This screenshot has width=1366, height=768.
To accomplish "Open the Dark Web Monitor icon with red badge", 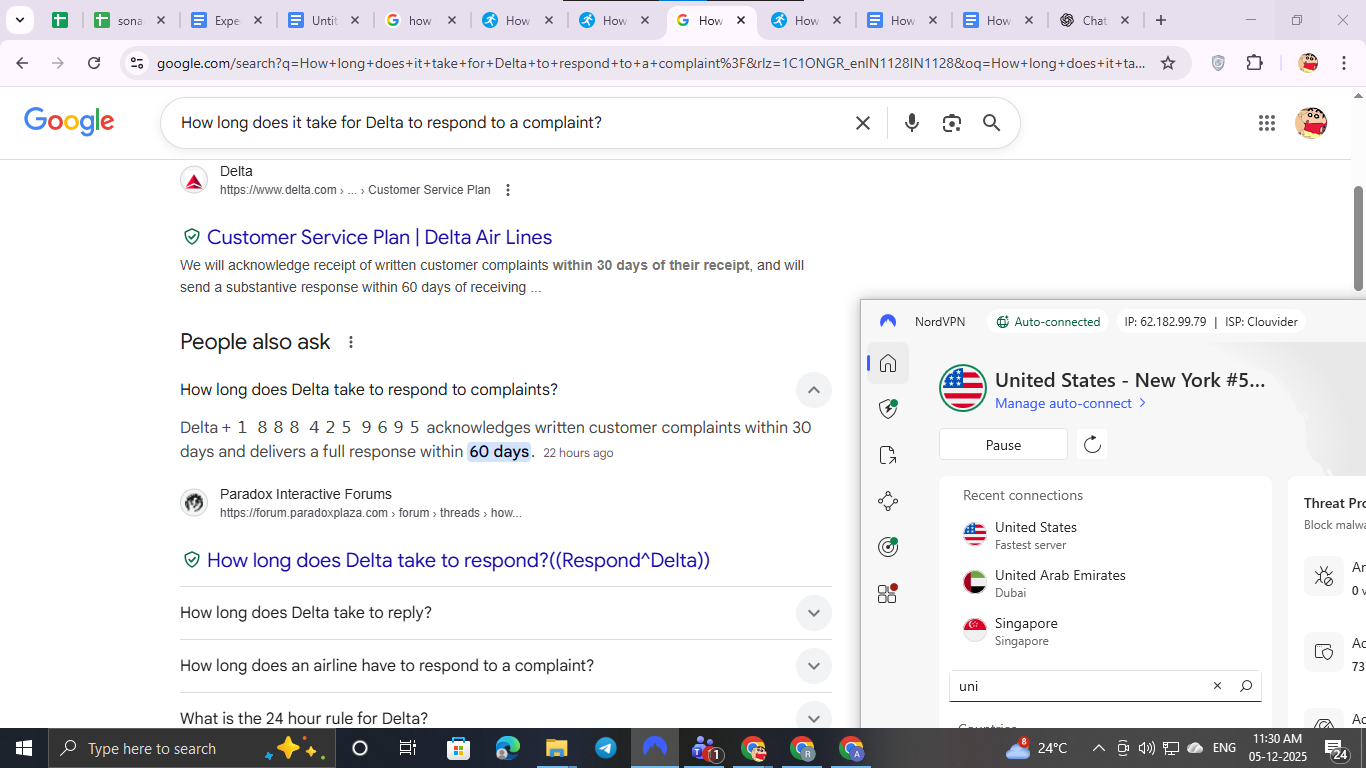I will click(x=887, y=593).
